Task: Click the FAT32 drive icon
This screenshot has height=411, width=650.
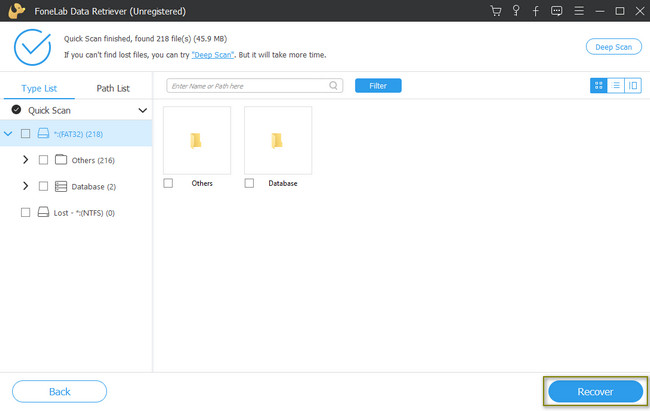Action: point(43,133)
